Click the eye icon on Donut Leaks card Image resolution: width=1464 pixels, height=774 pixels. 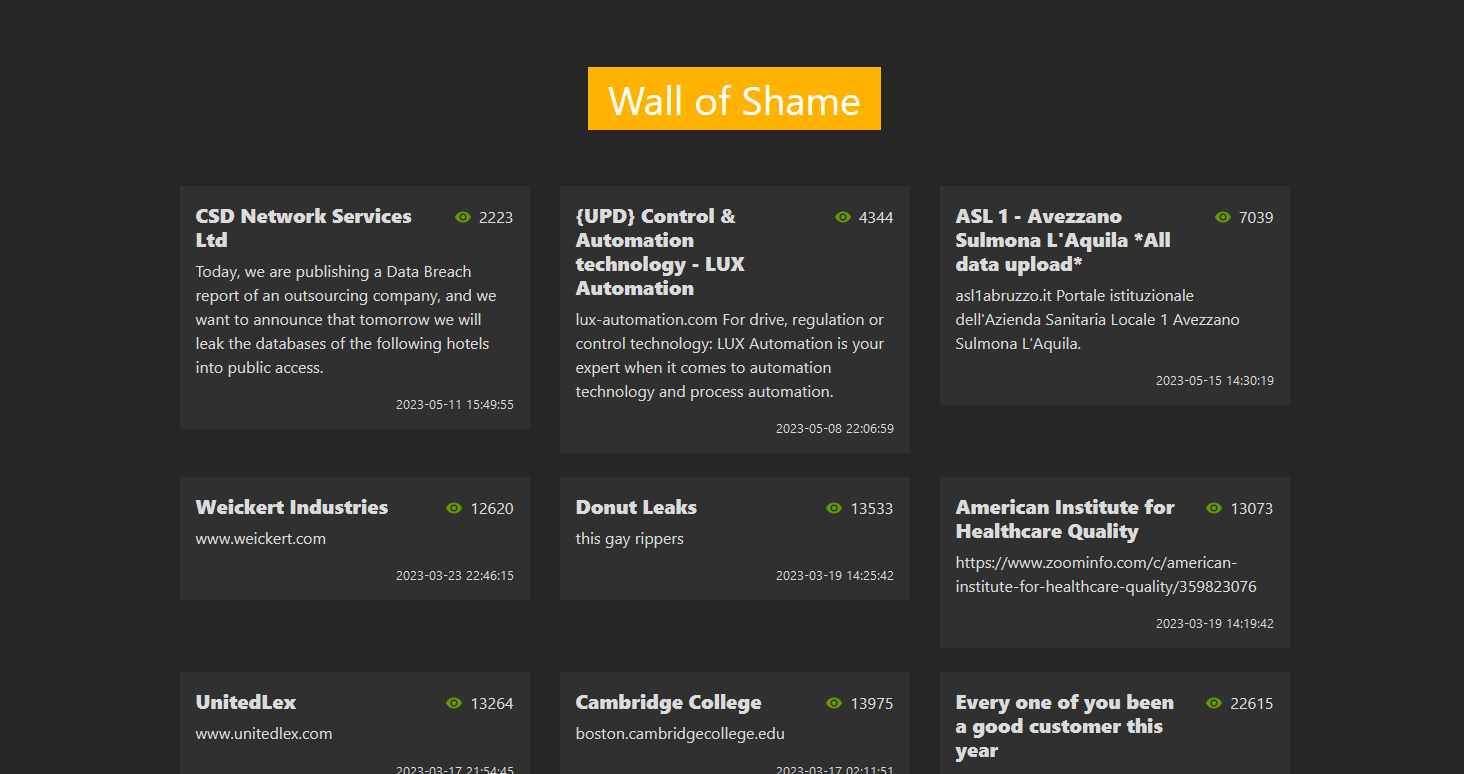834,508
